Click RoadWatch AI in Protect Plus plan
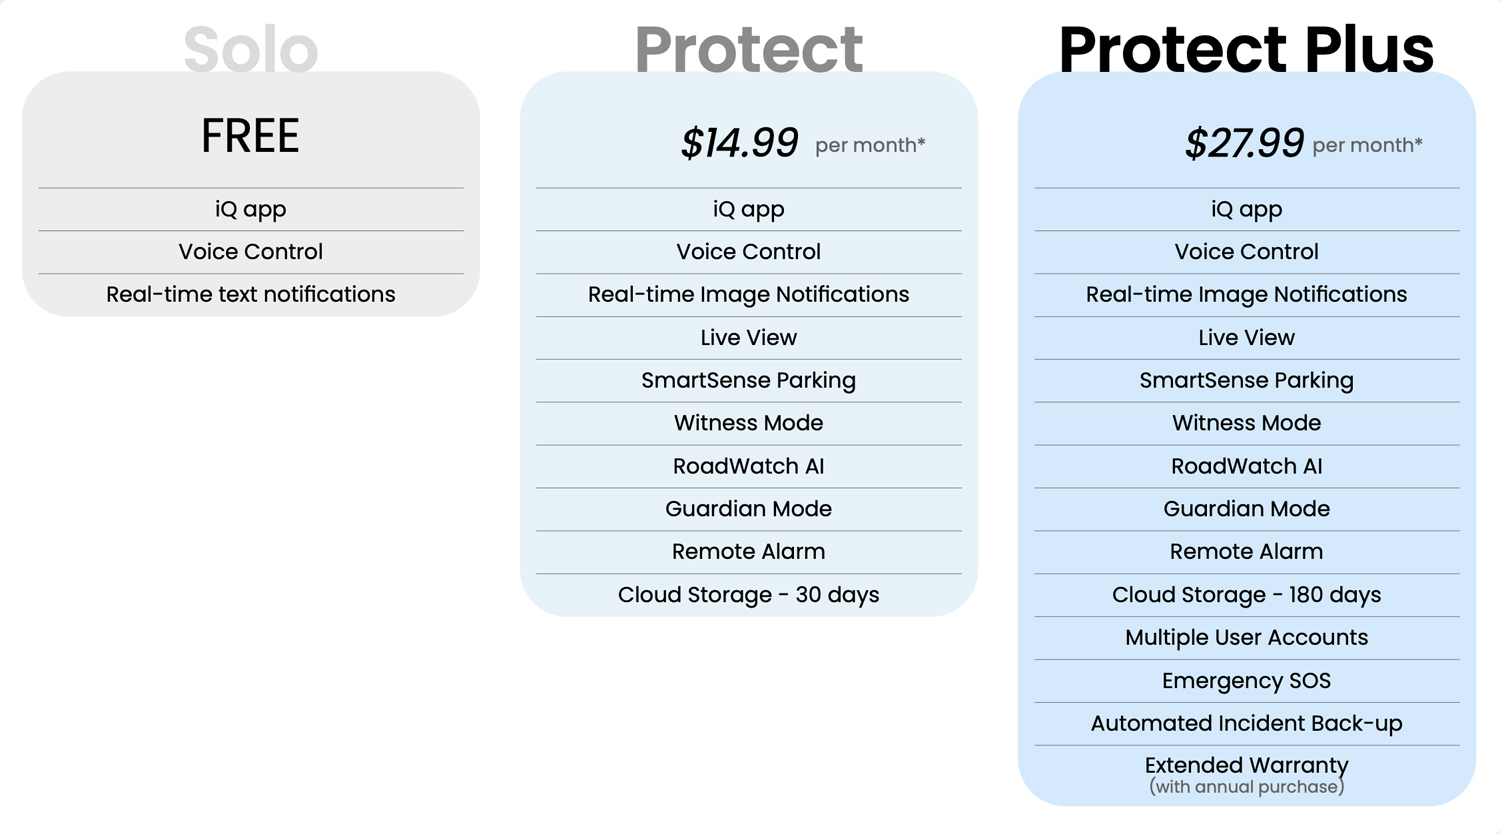The width and height of the screenshot is (1500, 834). [x=1246, y=466]
